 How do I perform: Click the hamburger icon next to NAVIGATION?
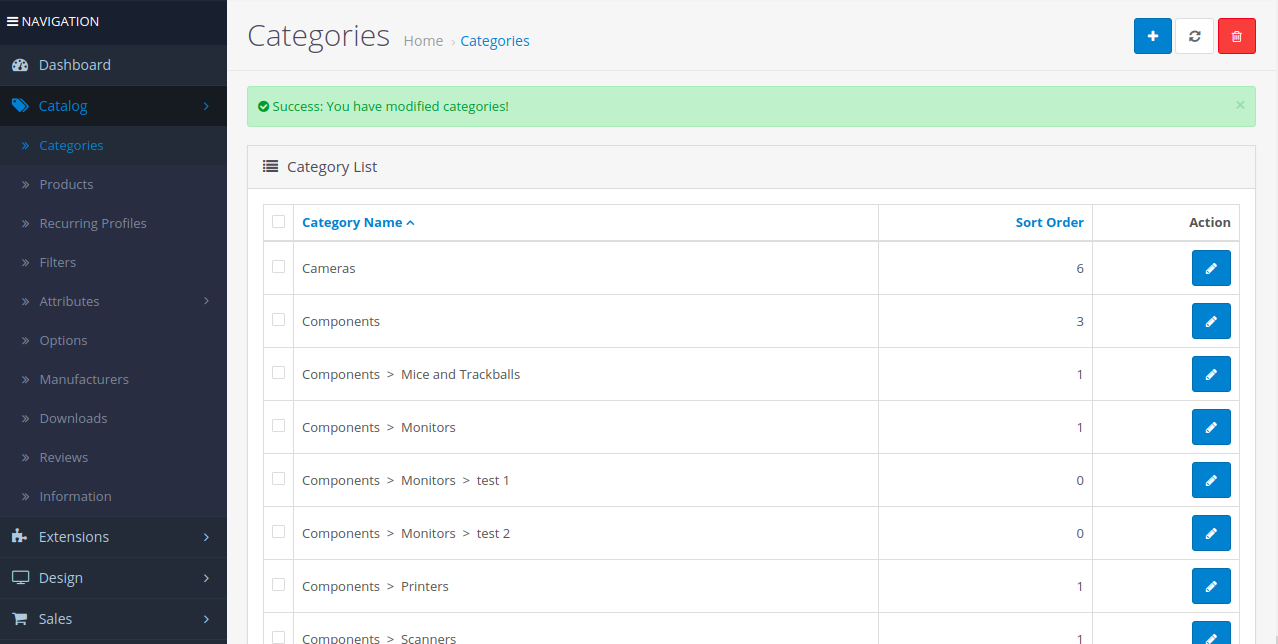pyautogui.click(x=12, y=20)
